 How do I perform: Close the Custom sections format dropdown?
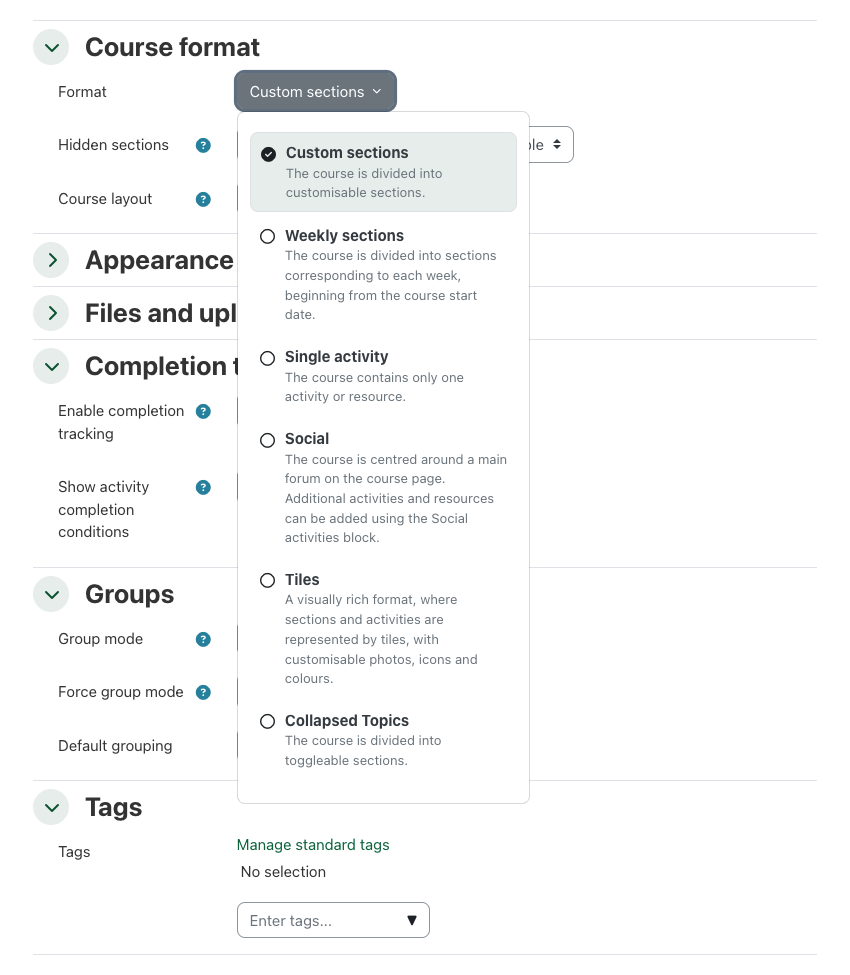click(x=315, y=92)
